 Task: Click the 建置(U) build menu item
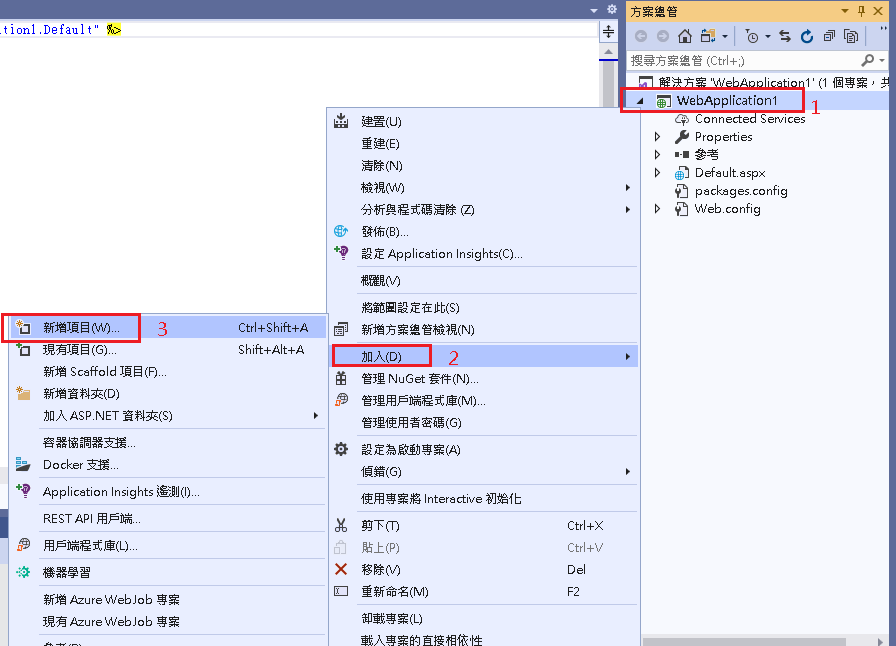pos(484,121)
